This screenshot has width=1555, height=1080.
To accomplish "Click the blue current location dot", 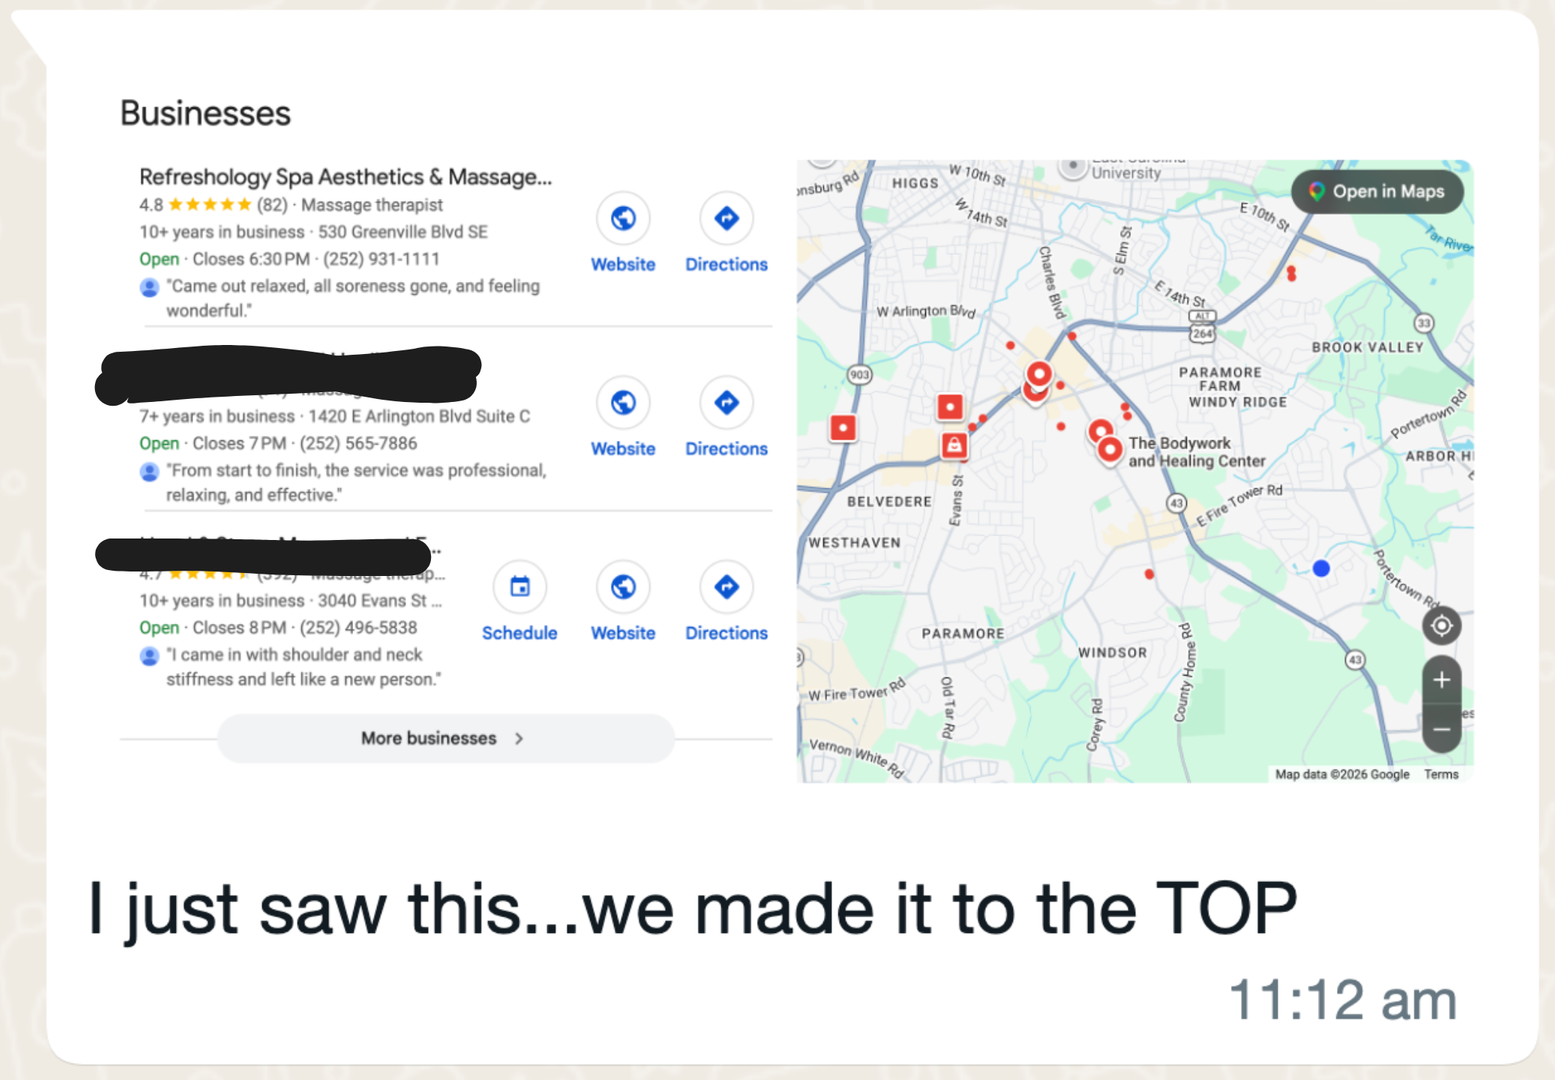I will 1321,568.
